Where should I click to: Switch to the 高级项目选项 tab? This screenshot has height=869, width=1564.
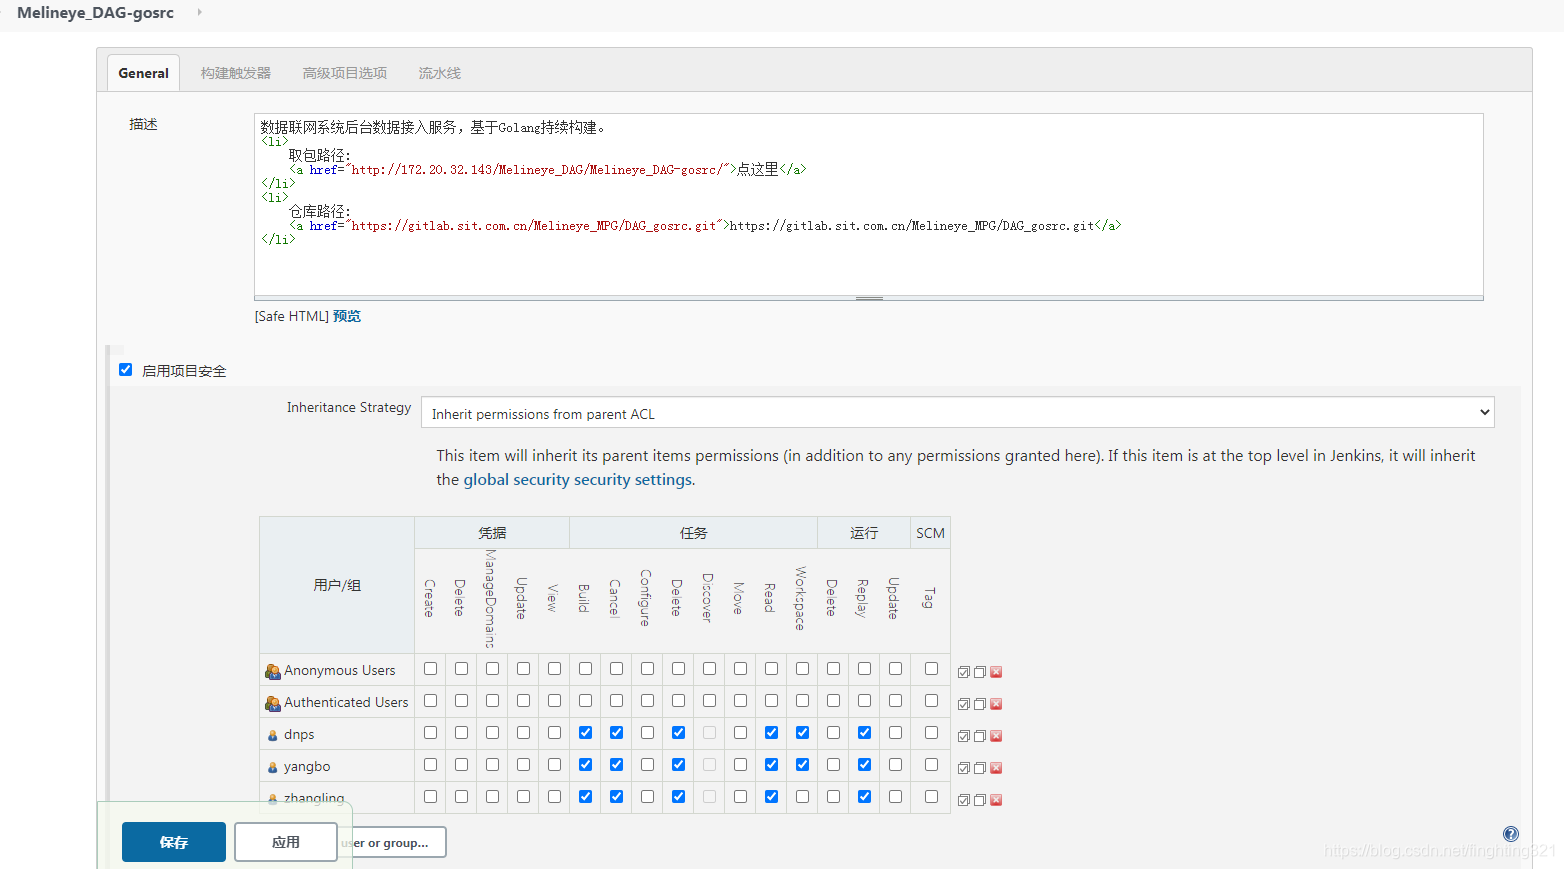pyautogui.click(x=344, y=73)
